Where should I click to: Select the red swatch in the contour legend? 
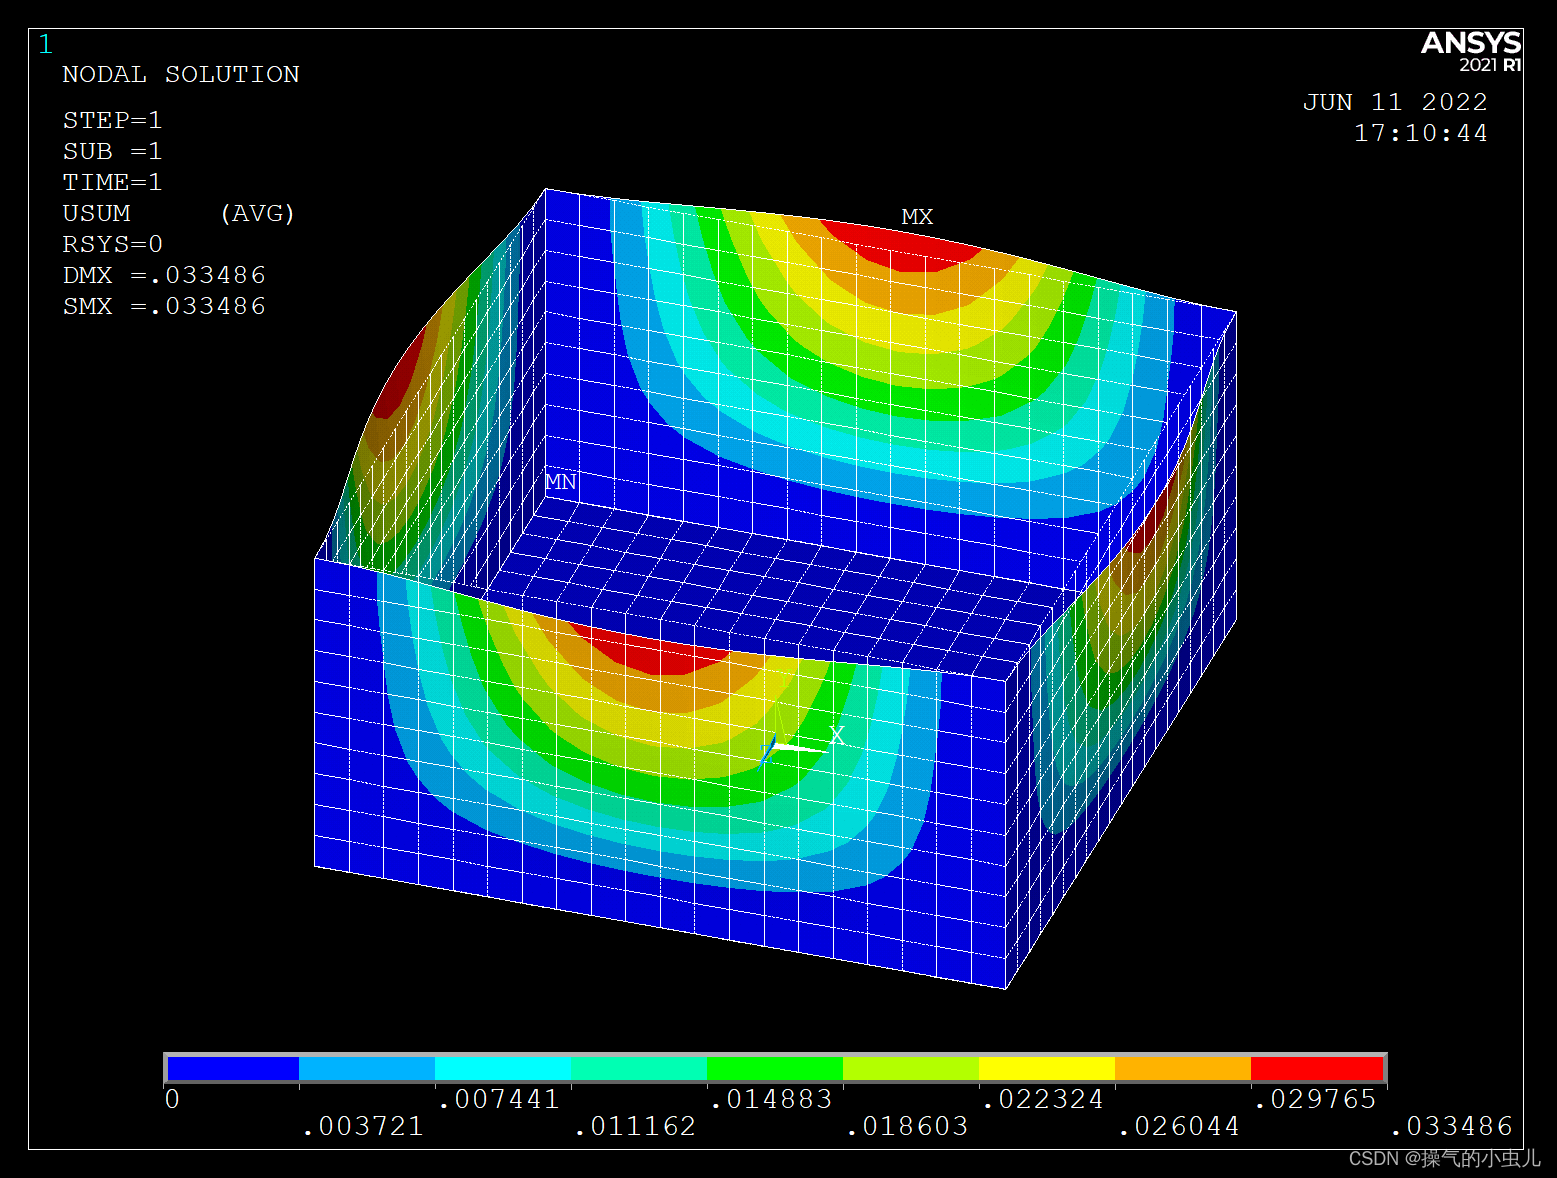pos(1316,1069)
